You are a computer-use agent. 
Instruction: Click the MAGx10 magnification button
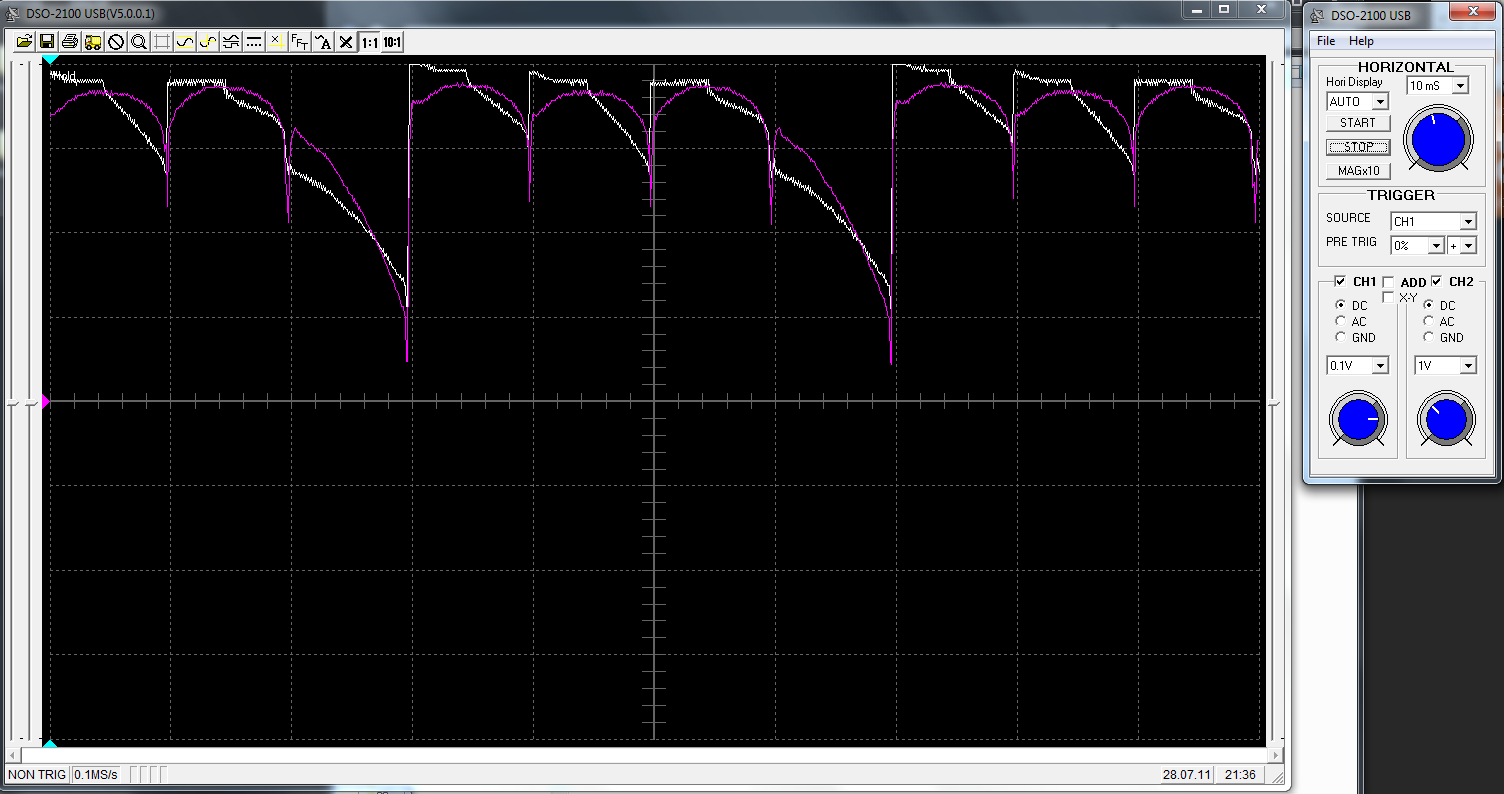(1358, 171)
